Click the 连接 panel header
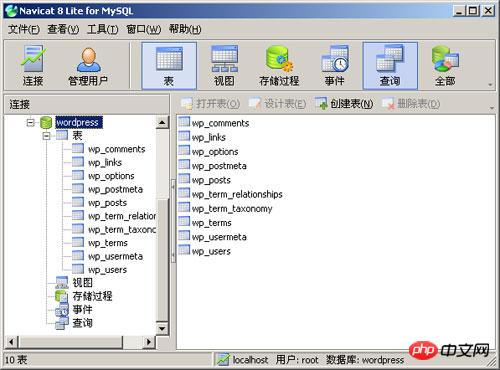The image size is (500, 370). tap(87, 104)
